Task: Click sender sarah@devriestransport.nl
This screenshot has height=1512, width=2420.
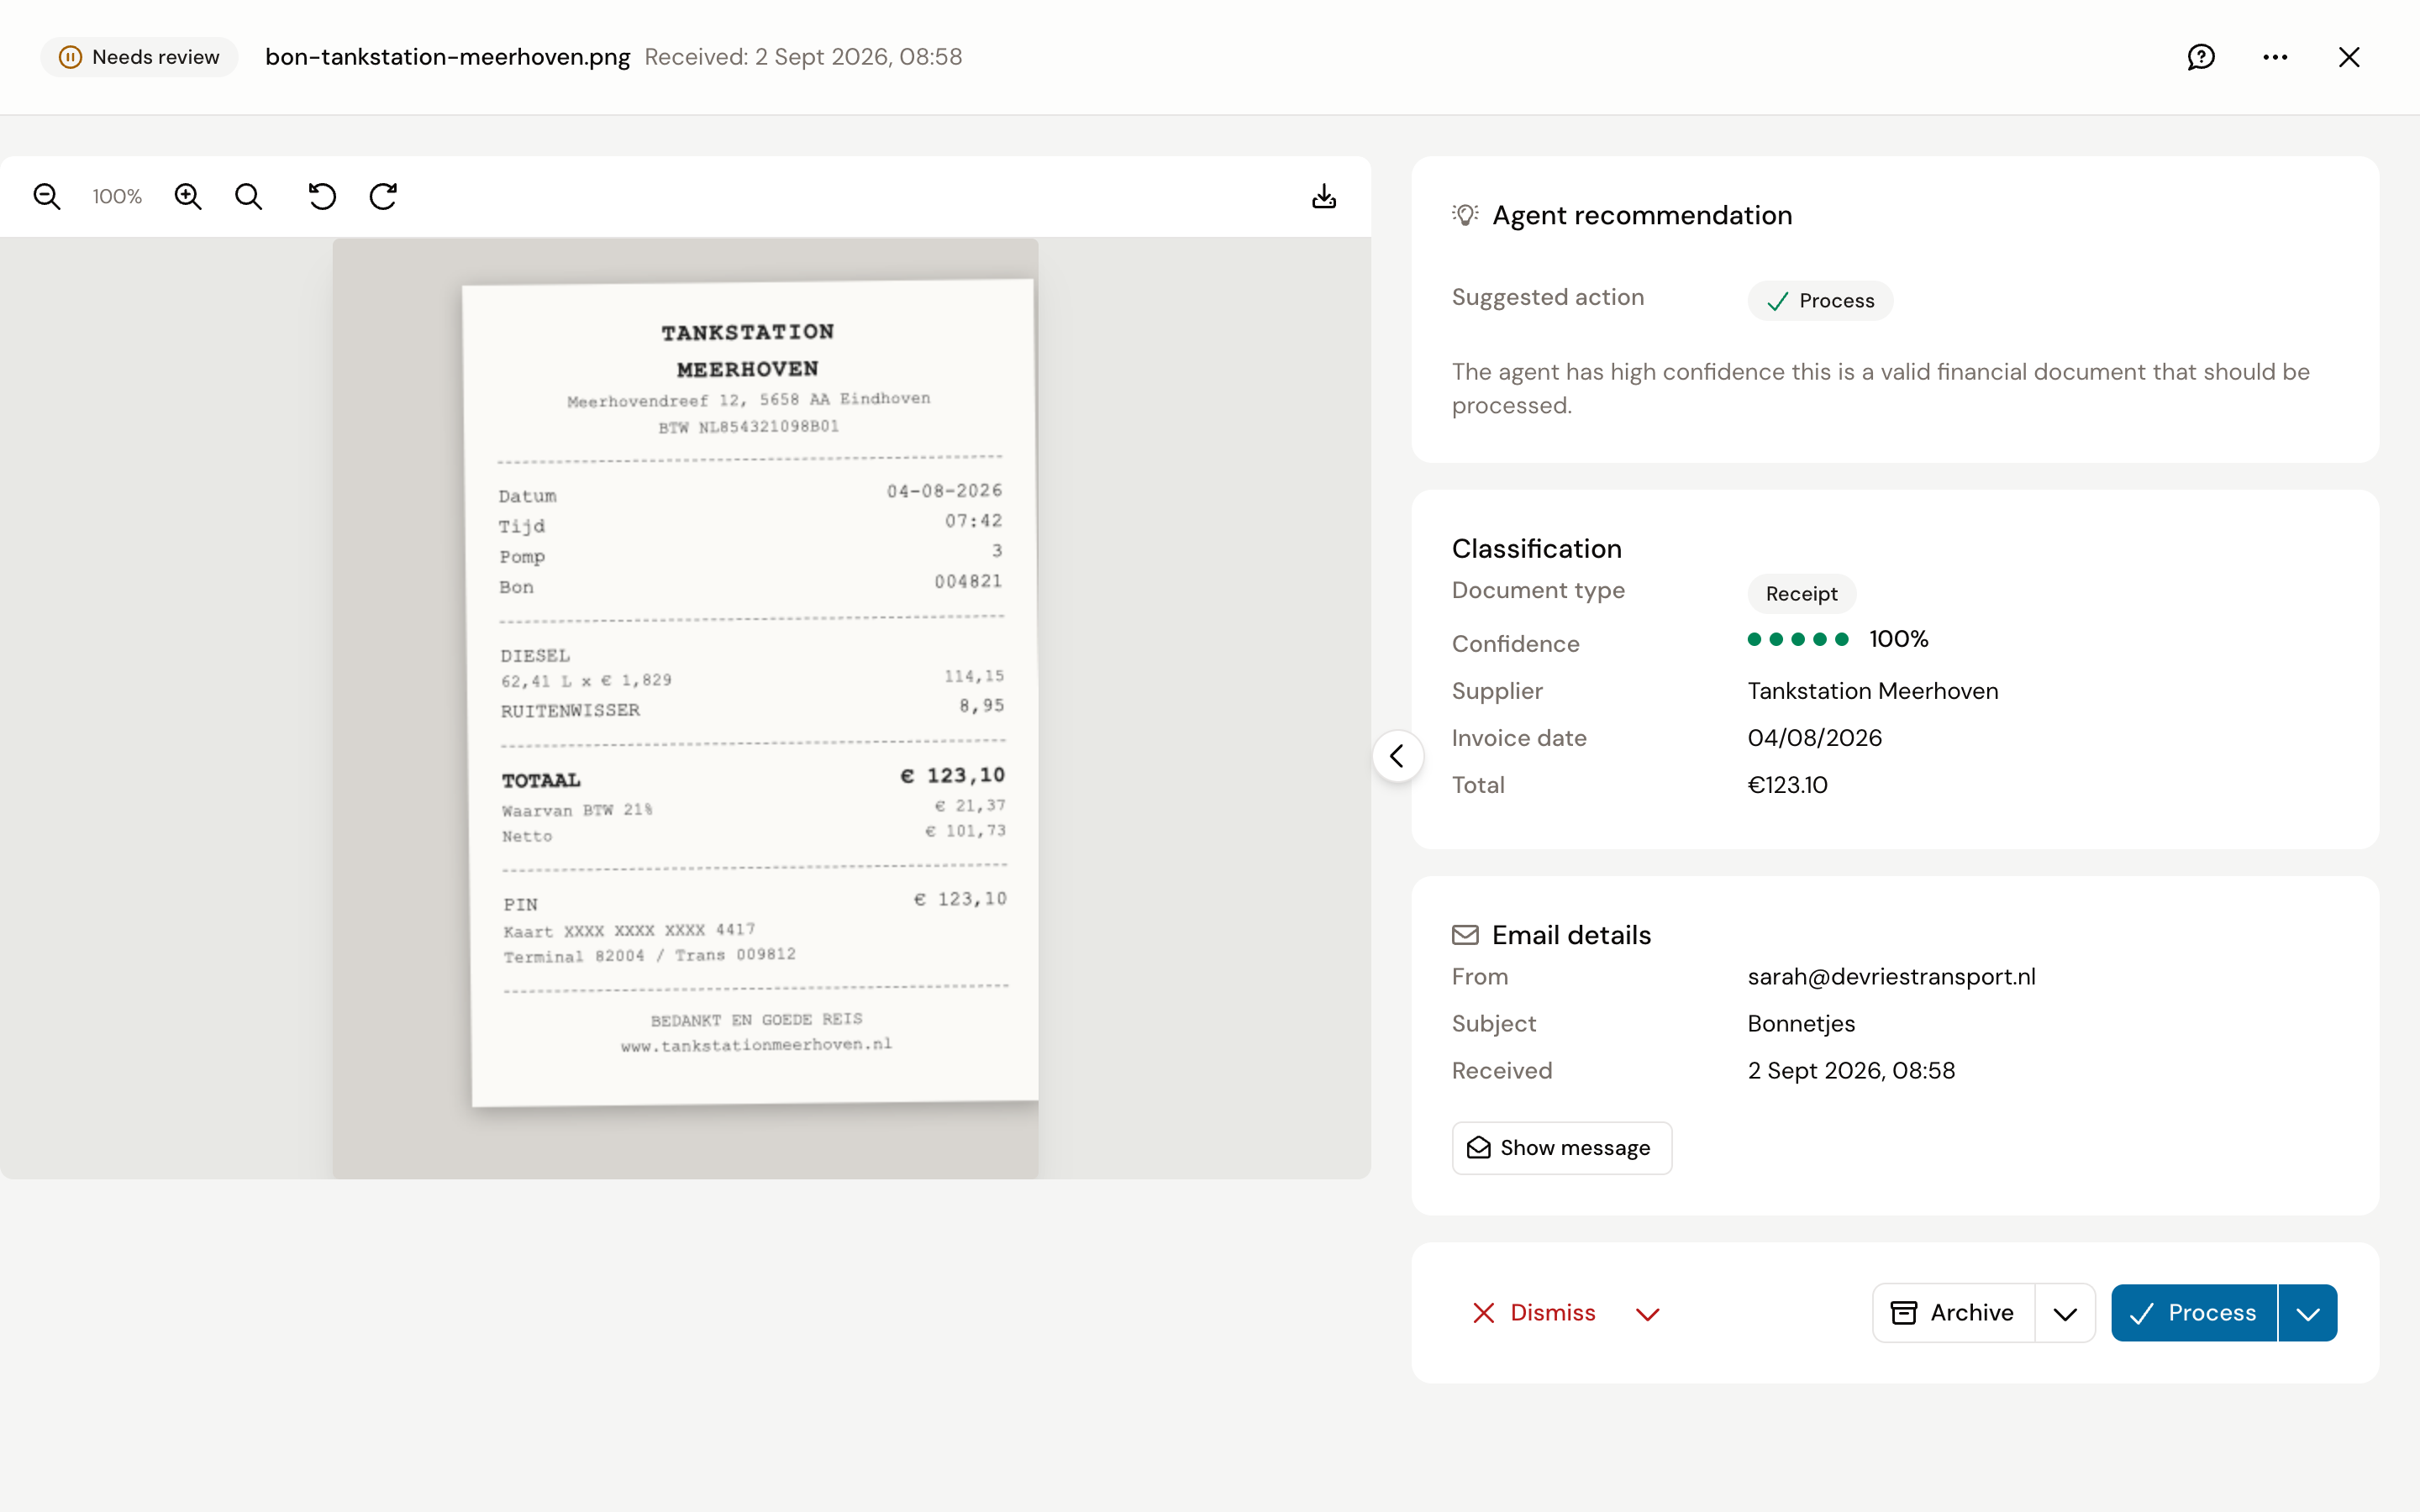Action: pyautogui.click(x=1891, y=977)
